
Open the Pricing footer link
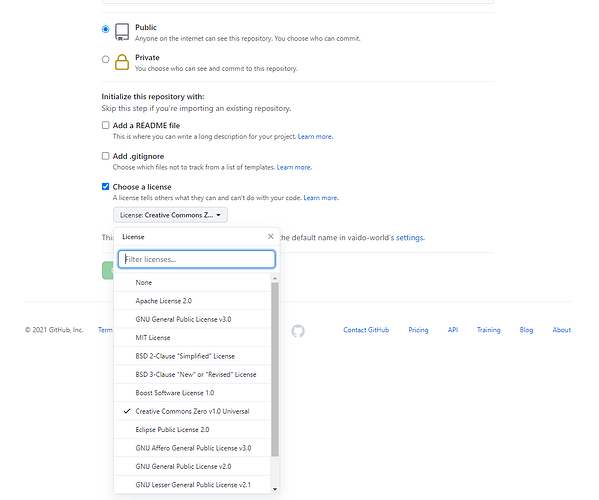coord(418,330)
